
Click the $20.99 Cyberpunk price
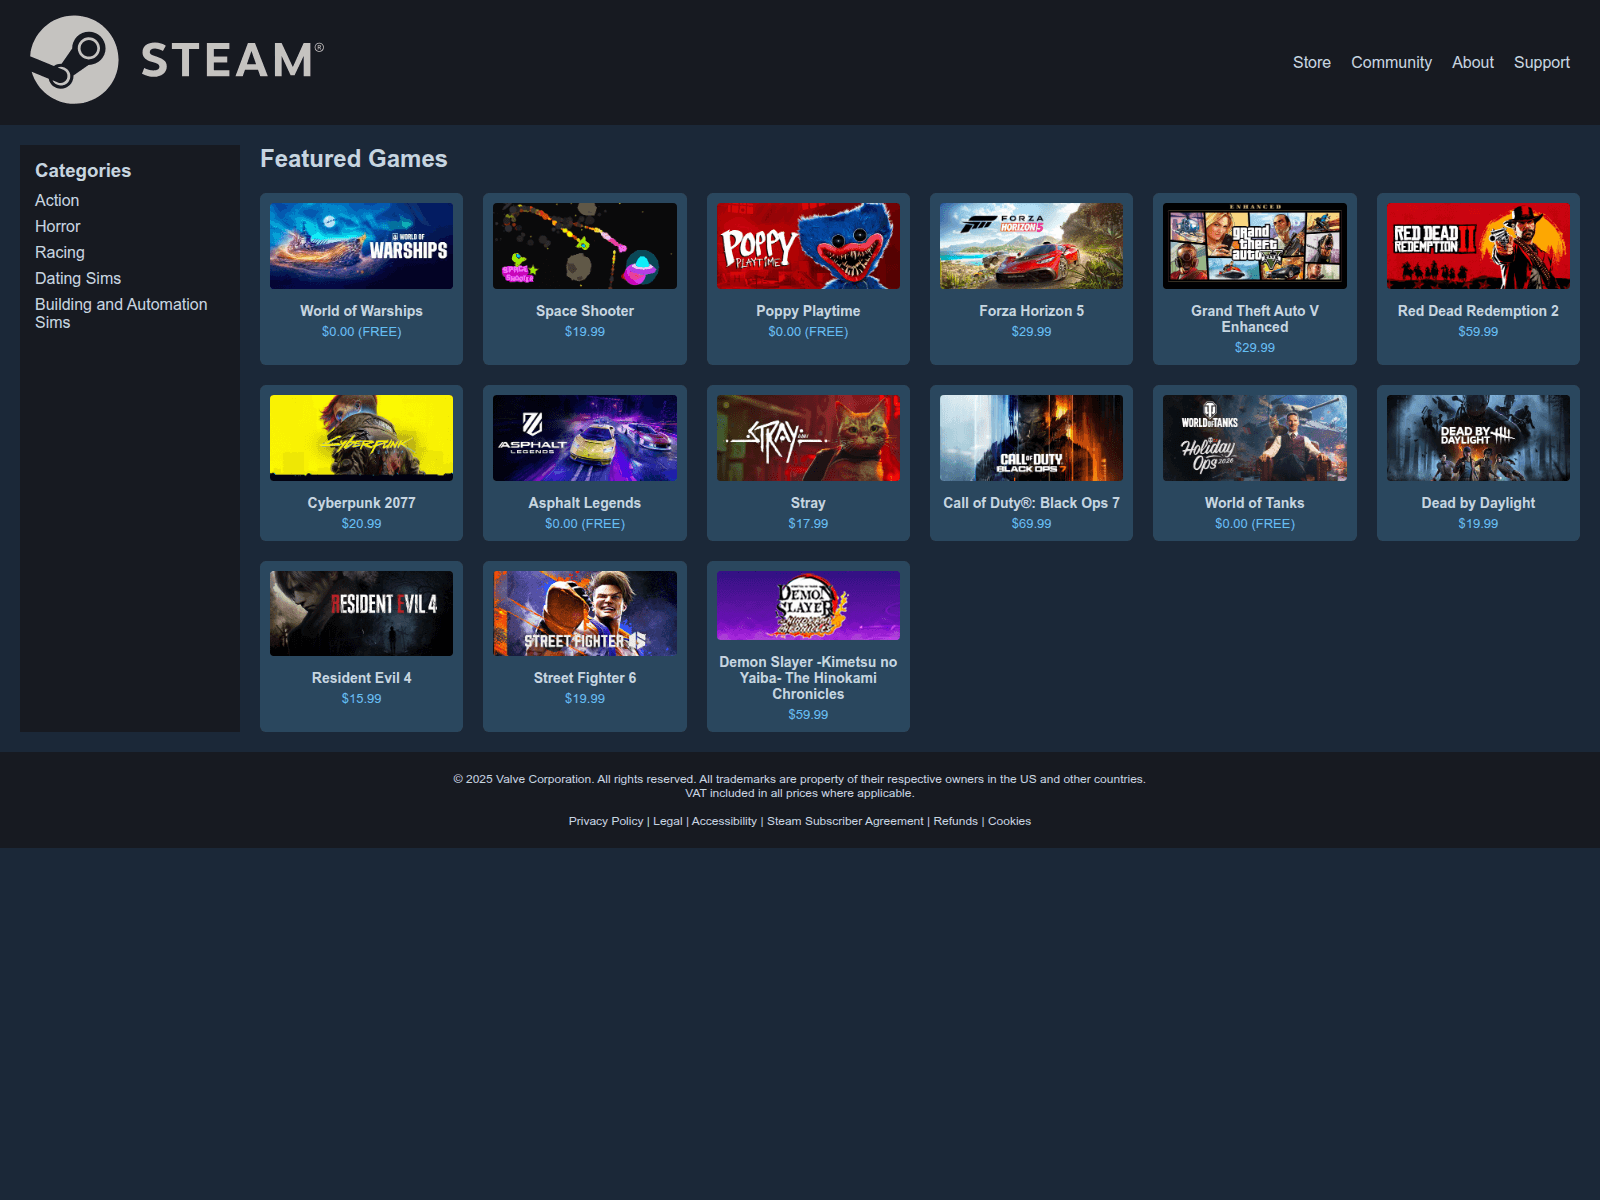click(361, 523)
